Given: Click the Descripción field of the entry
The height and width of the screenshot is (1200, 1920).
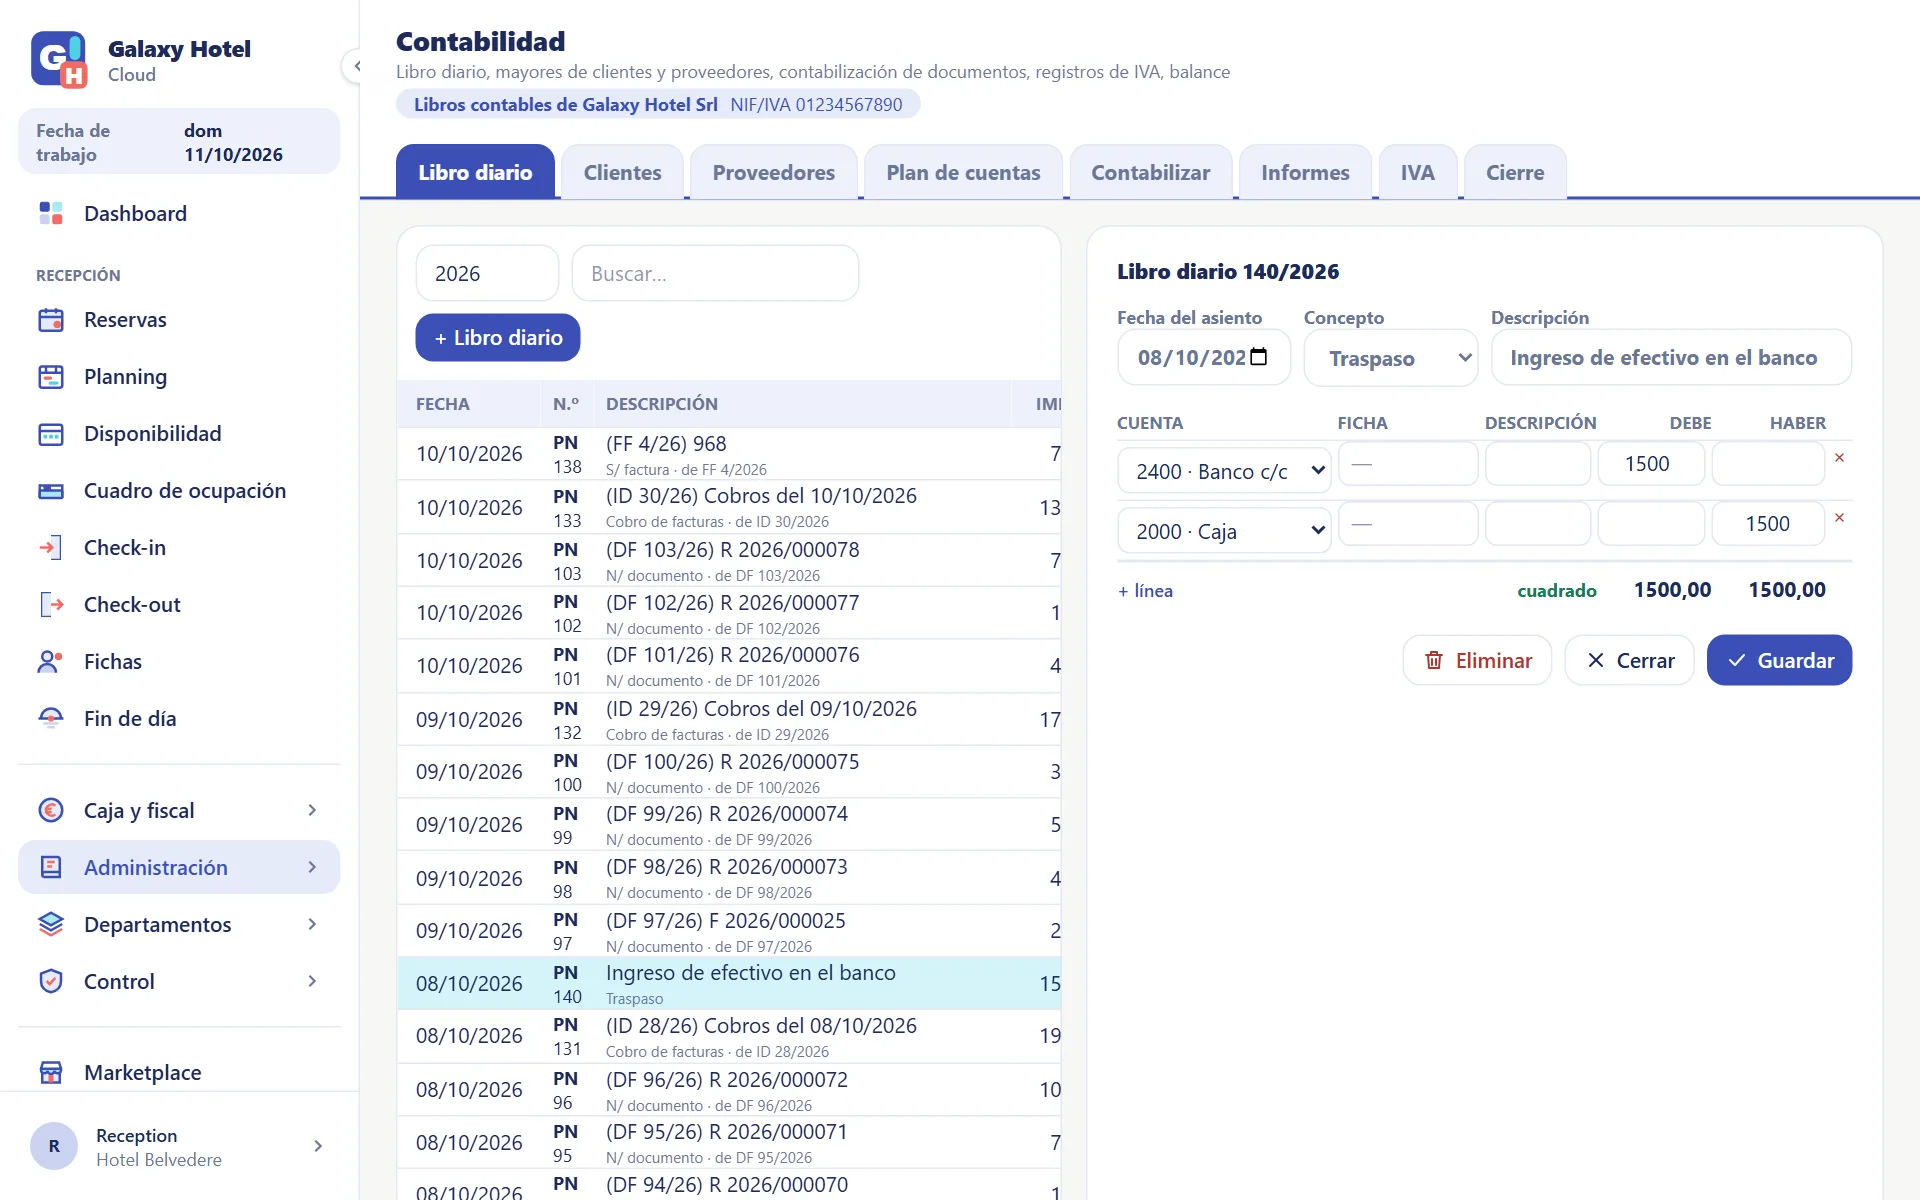Looking at the screenshot, I should point(1671,357).
